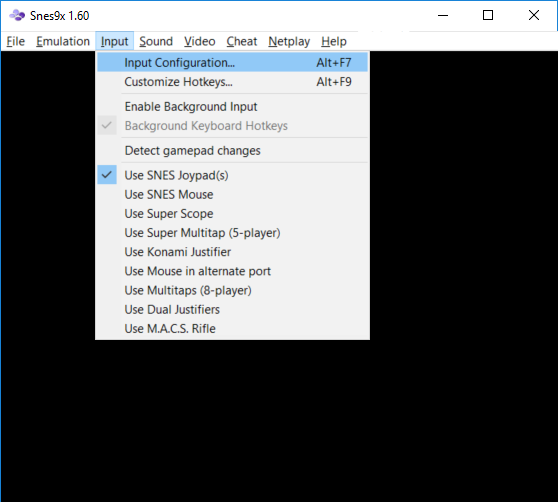Choose Use Konami Justifier
This screenshot has width=558, height=502.
tap(232, 252)
